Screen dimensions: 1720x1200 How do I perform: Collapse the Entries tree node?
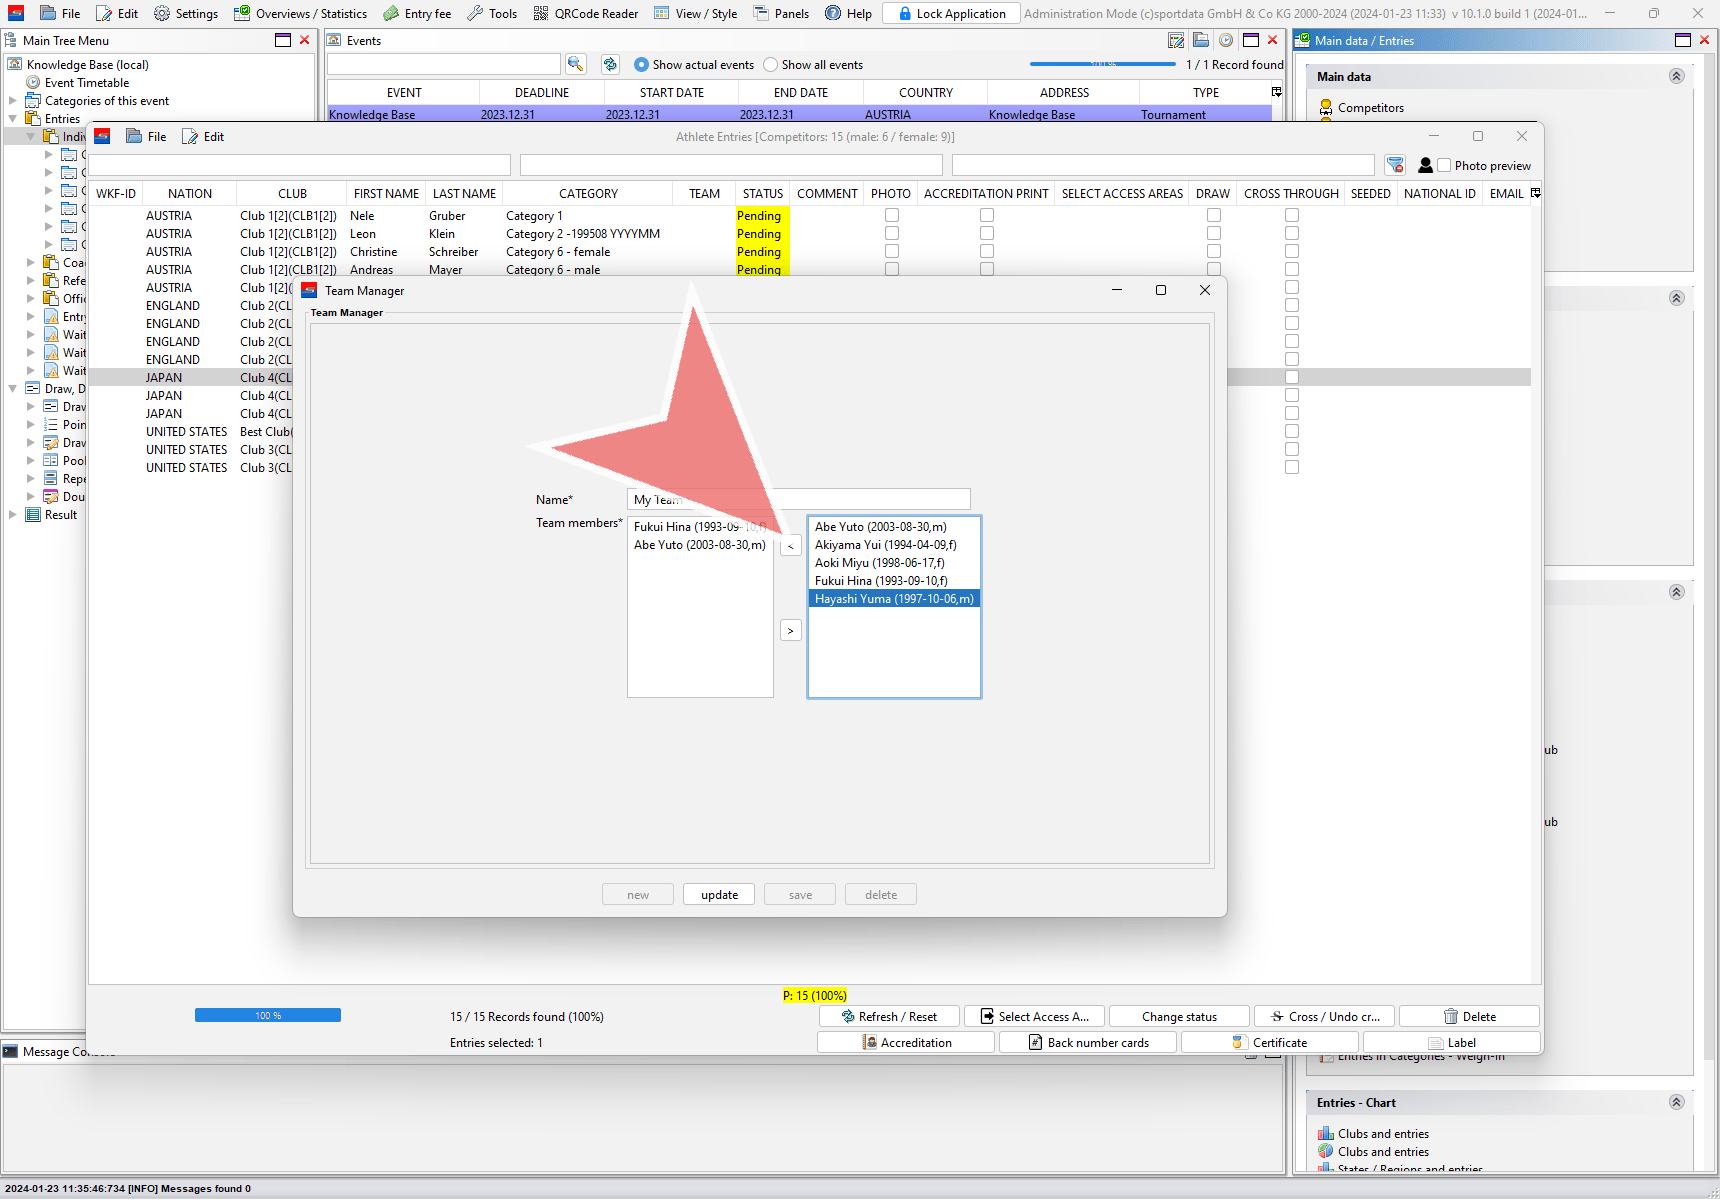pos(13,119)
